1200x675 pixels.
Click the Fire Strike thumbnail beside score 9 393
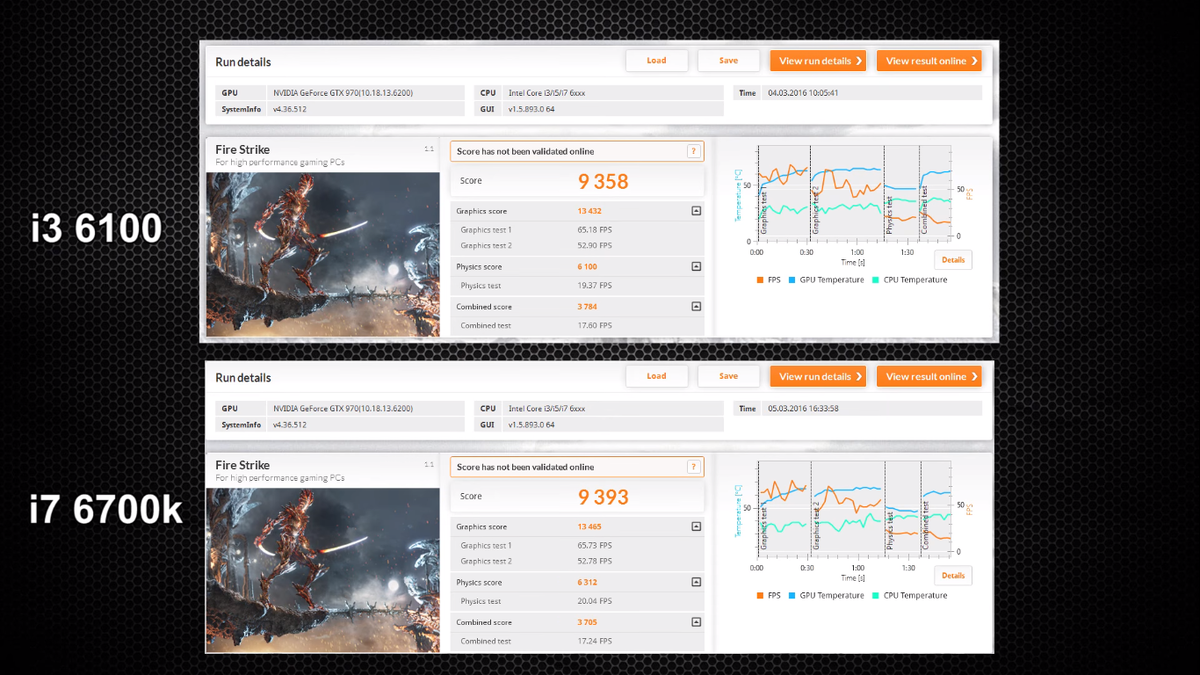point(323,570)
